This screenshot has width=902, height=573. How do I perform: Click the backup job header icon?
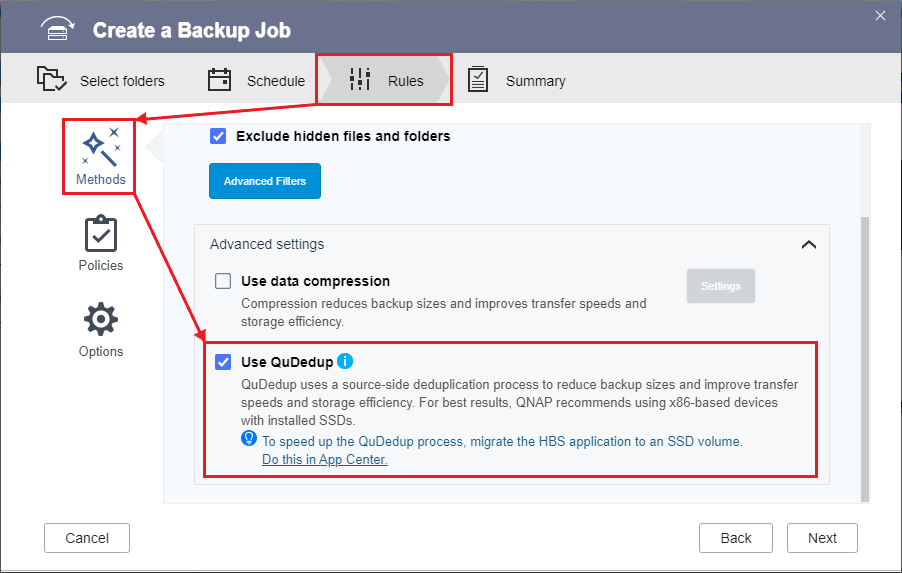pos(57,28)
